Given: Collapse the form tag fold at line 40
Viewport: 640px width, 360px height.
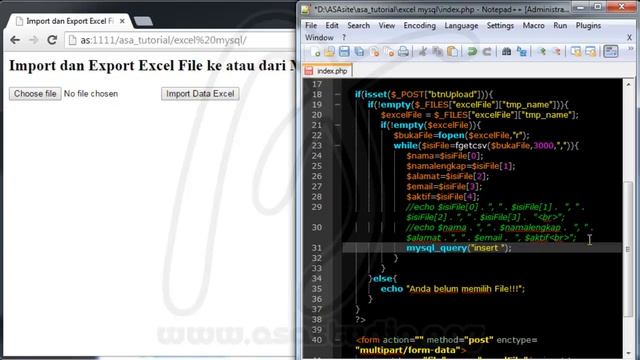Looking at the screenshot, I should [338, 340].
